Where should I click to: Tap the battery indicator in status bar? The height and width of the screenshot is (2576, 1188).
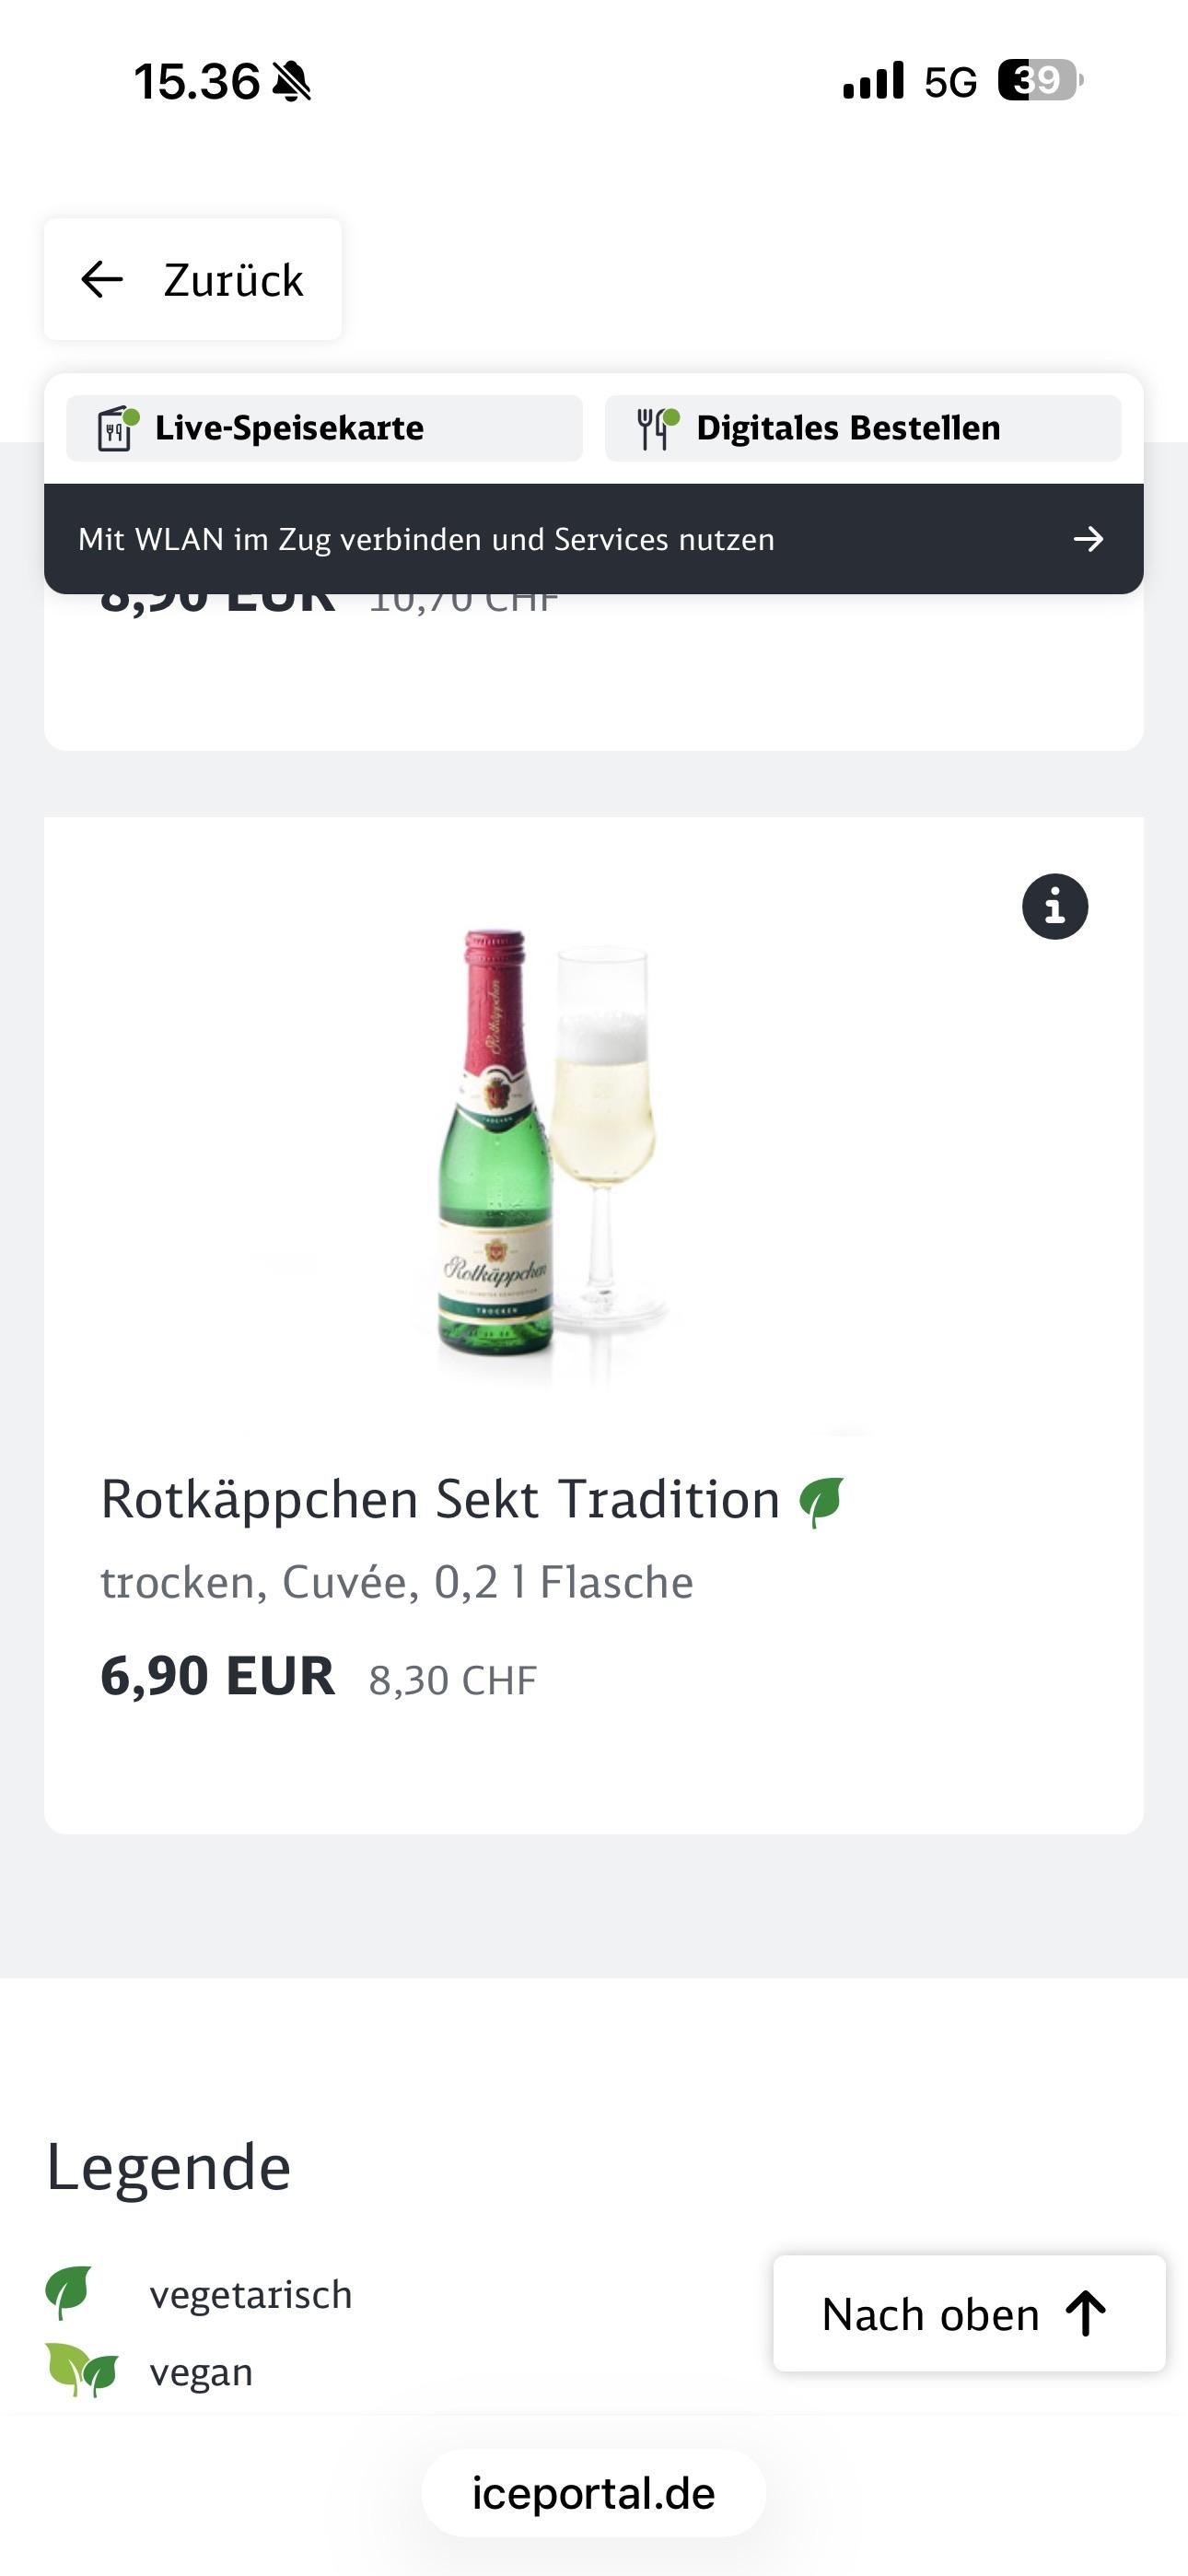coord(1039,81)
